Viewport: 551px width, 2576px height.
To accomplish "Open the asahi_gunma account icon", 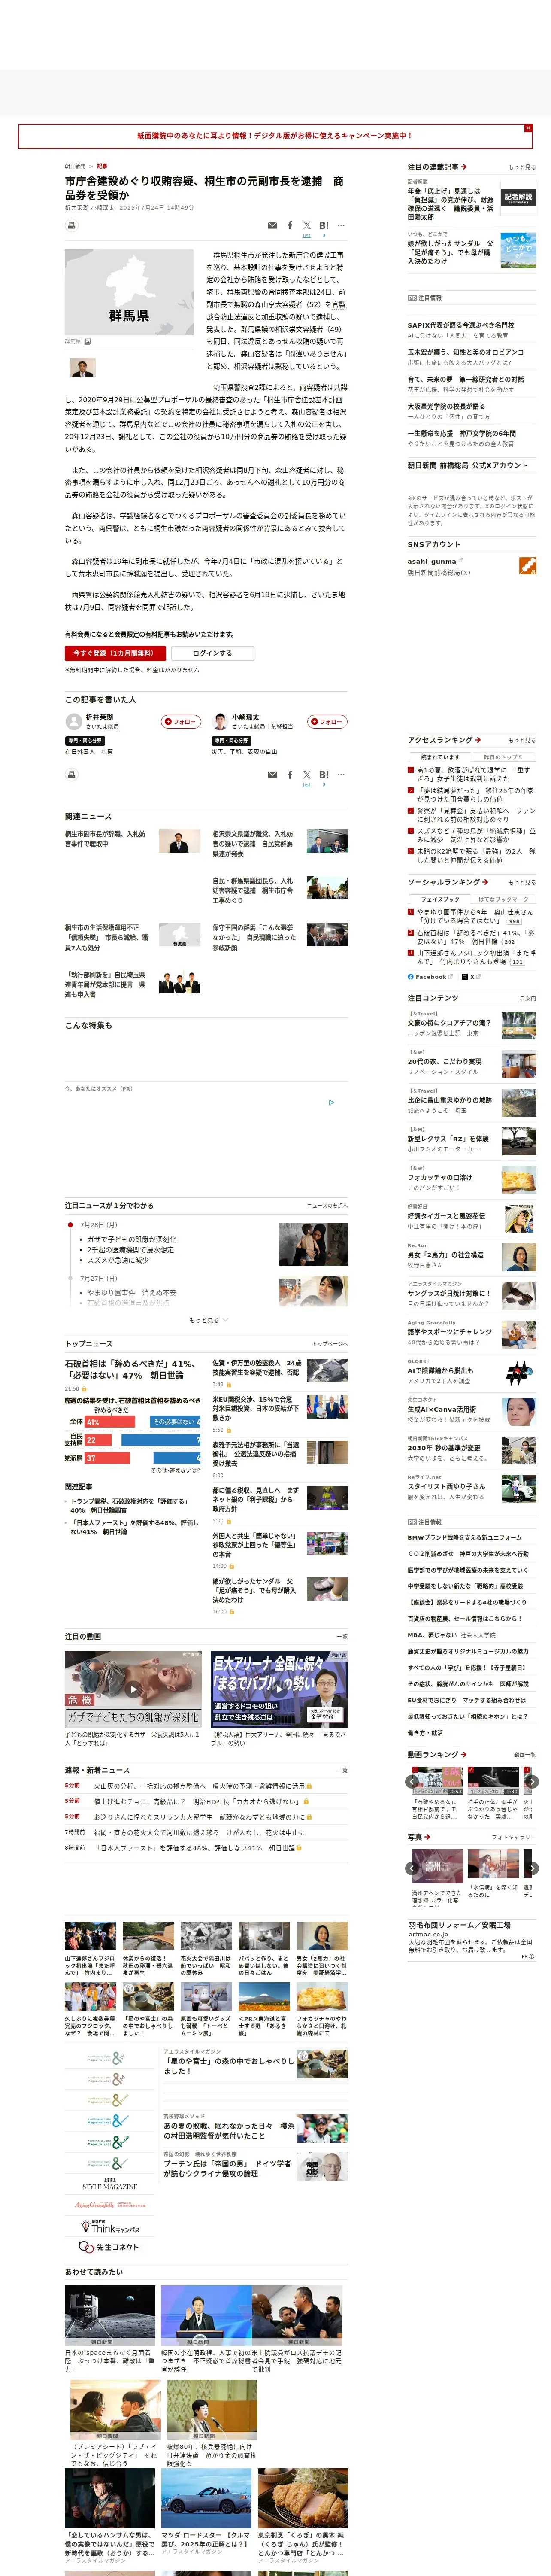I will pyautogui.click(x=527, y=566).
